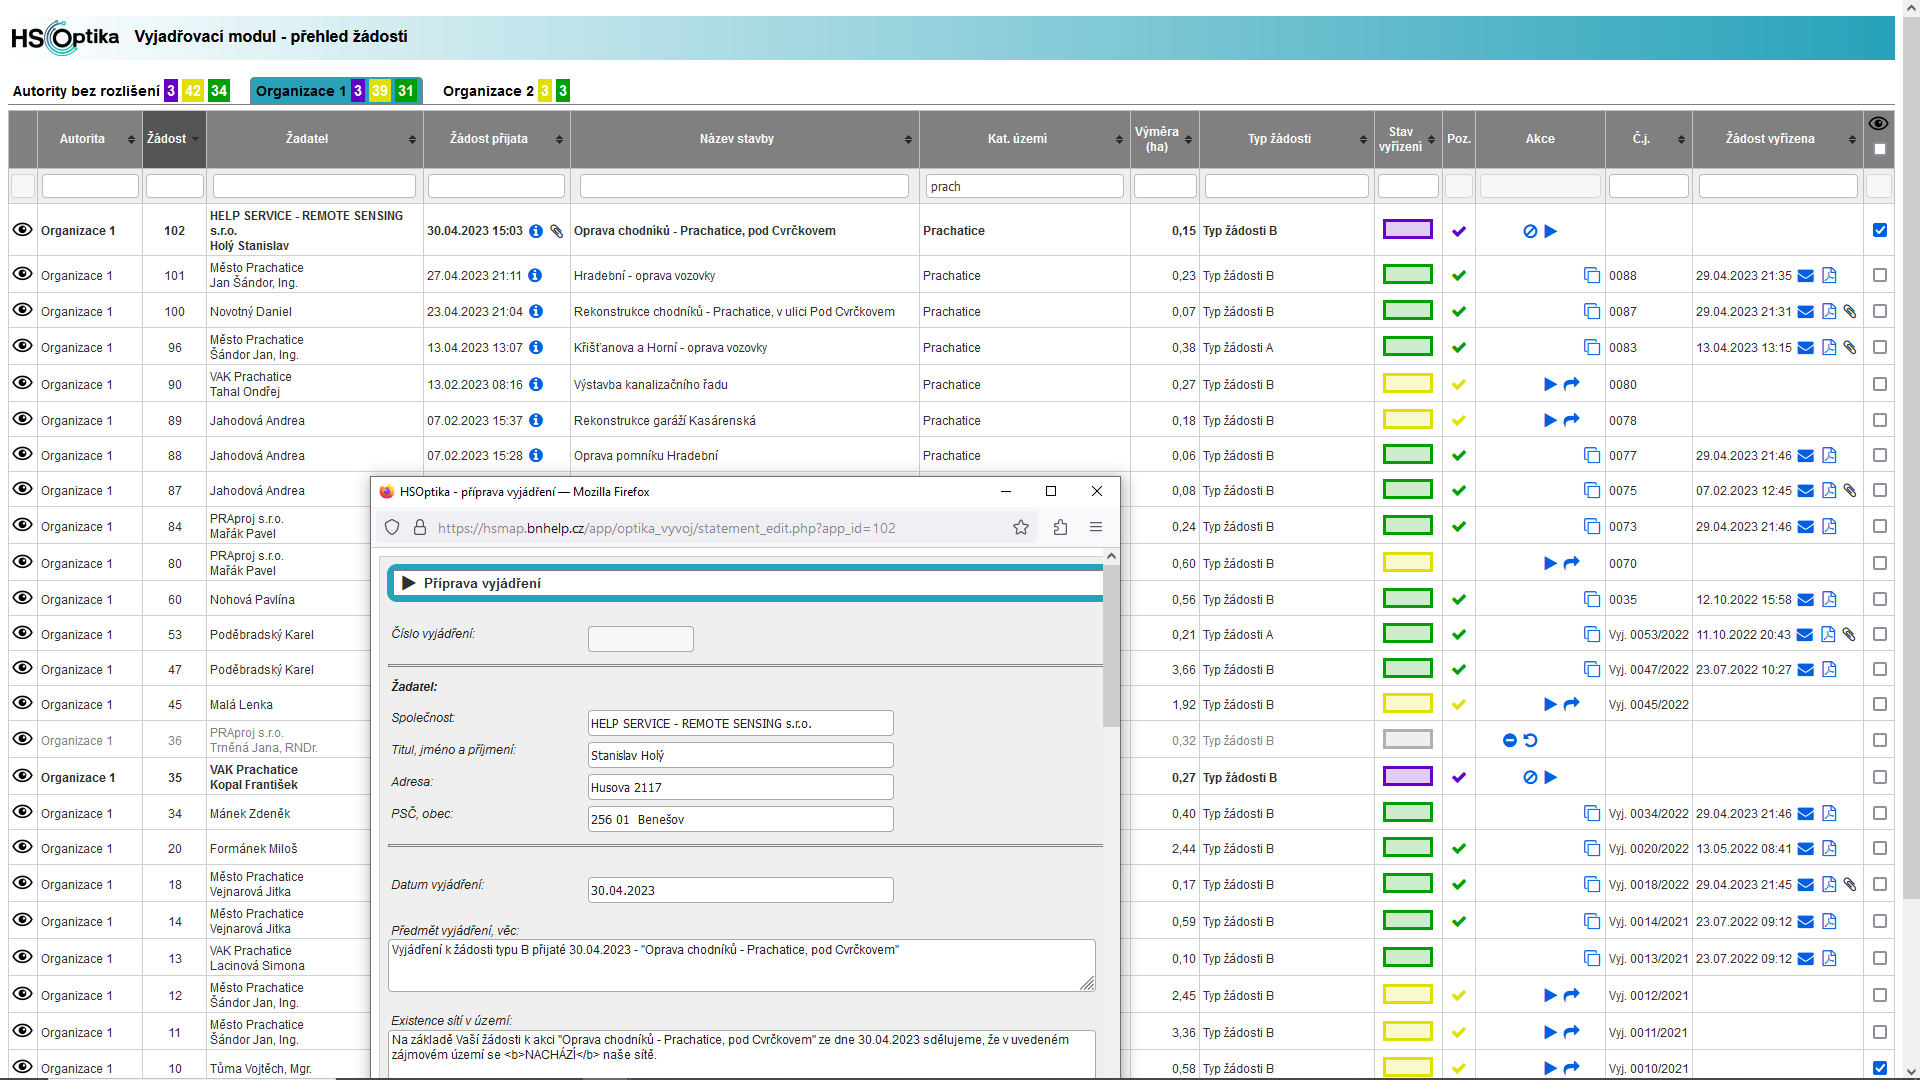
Task: Click forward arrow for request 89
Action: pos(1571,421)
